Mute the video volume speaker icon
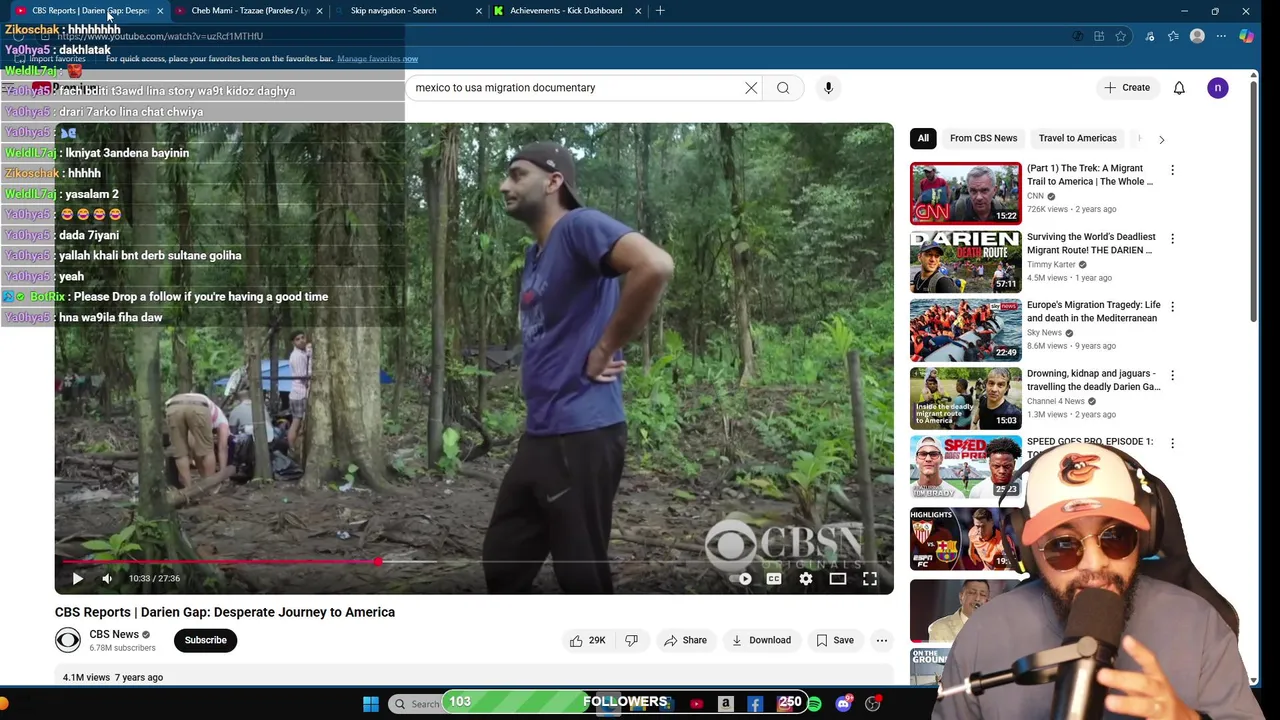This screenshot has width=1280, height=720. pos(107,578)
